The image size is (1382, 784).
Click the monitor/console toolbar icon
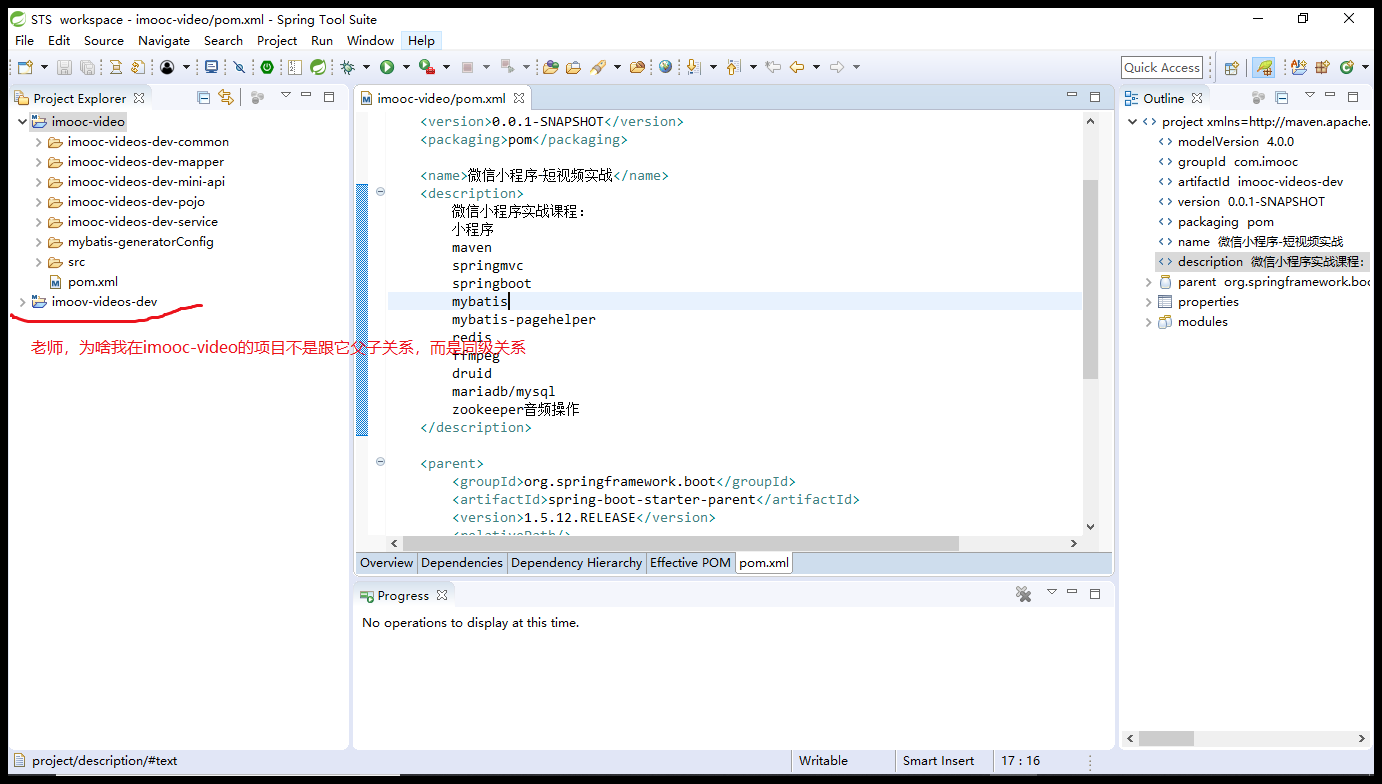(x=211, y=67)
